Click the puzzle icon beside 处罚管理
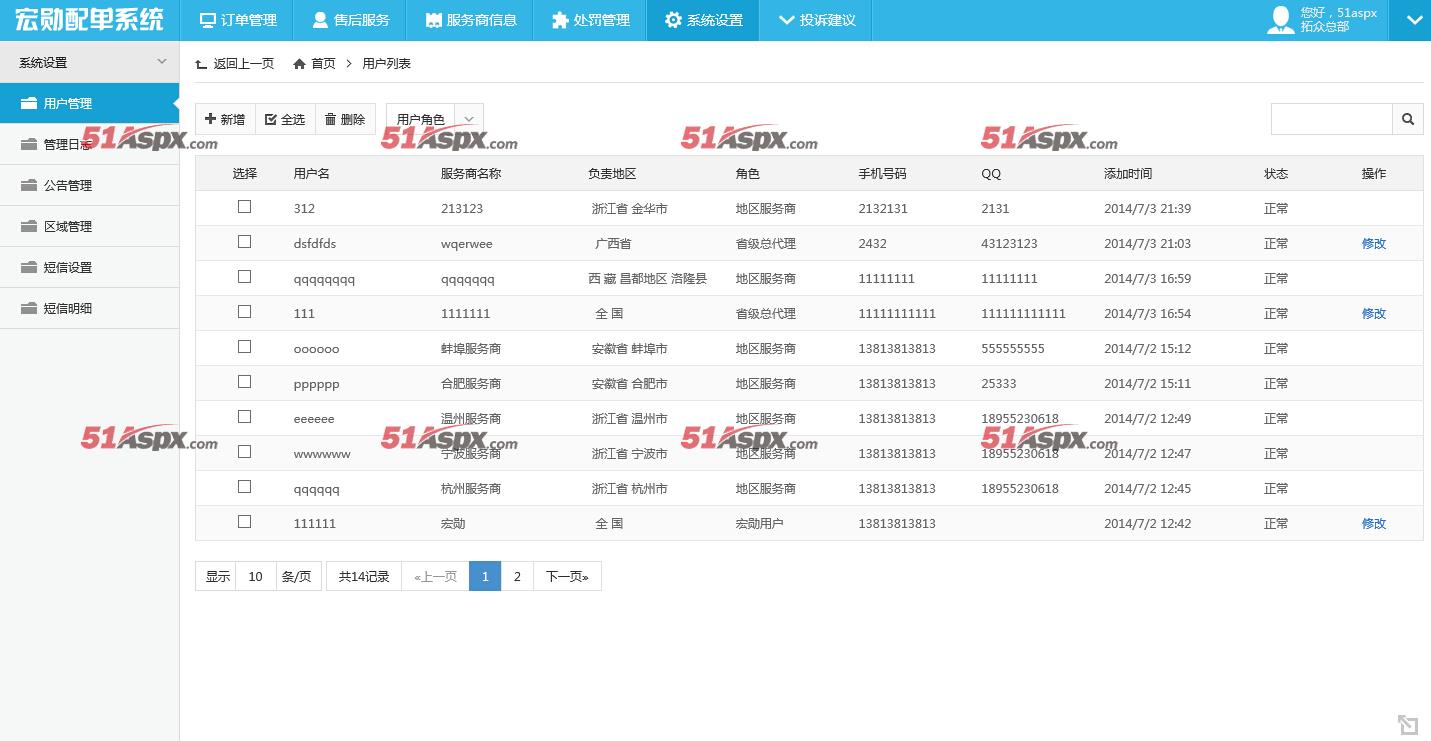 (x=560, y=20)
